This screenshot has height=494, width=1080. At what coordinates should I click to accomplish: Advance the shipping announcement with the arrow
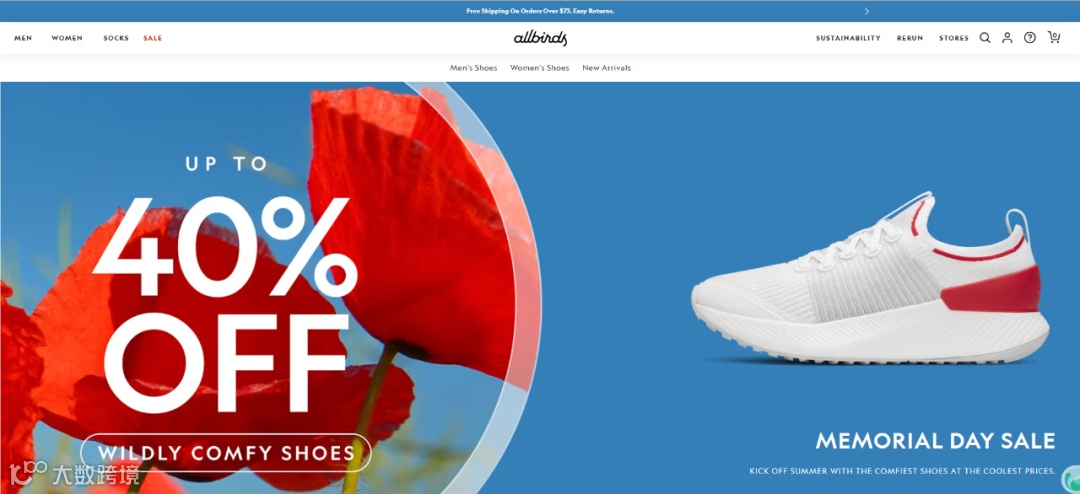866,11
